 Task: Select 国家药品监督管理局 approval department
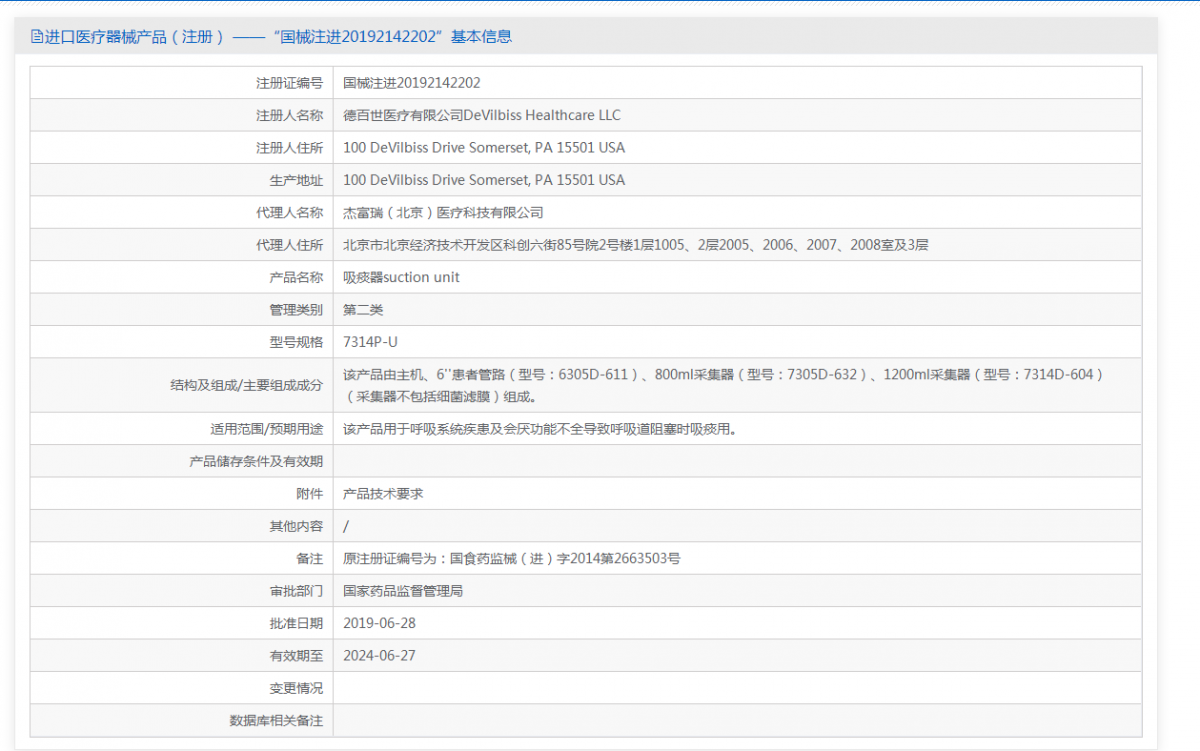[x=403, y=591]
